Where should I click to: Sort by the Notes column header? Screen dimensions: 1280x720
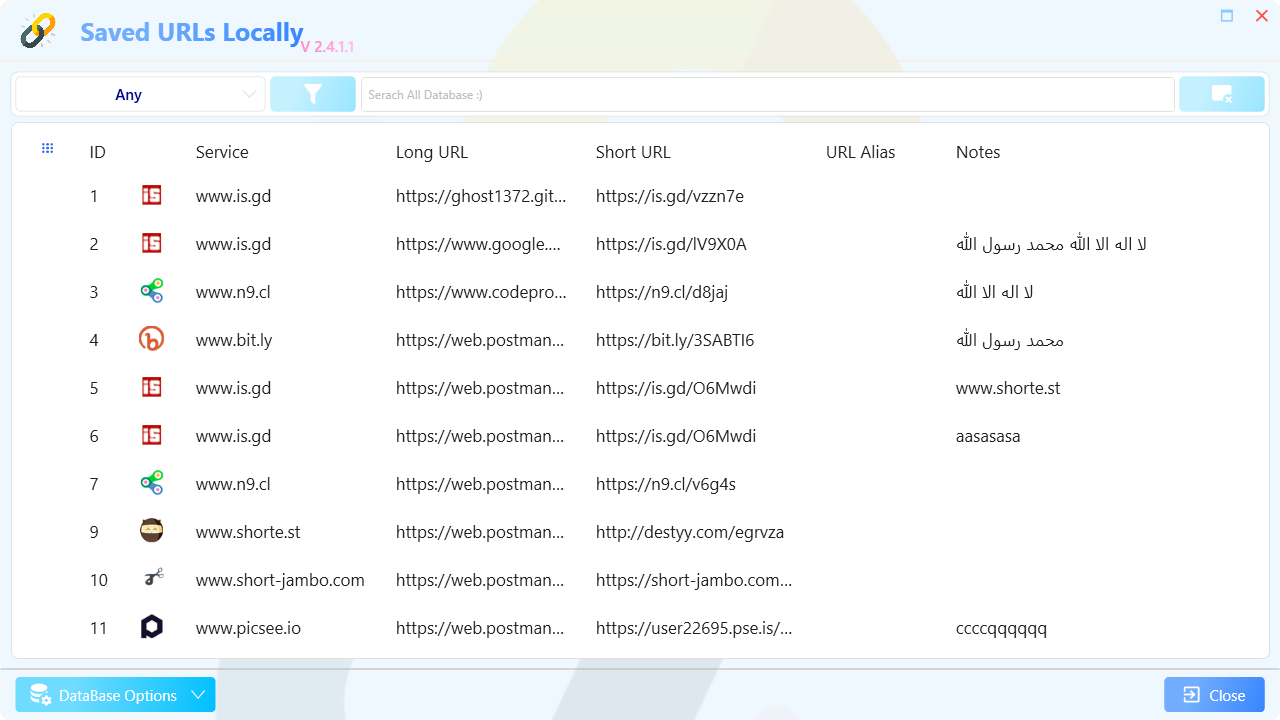coord(978,152)
